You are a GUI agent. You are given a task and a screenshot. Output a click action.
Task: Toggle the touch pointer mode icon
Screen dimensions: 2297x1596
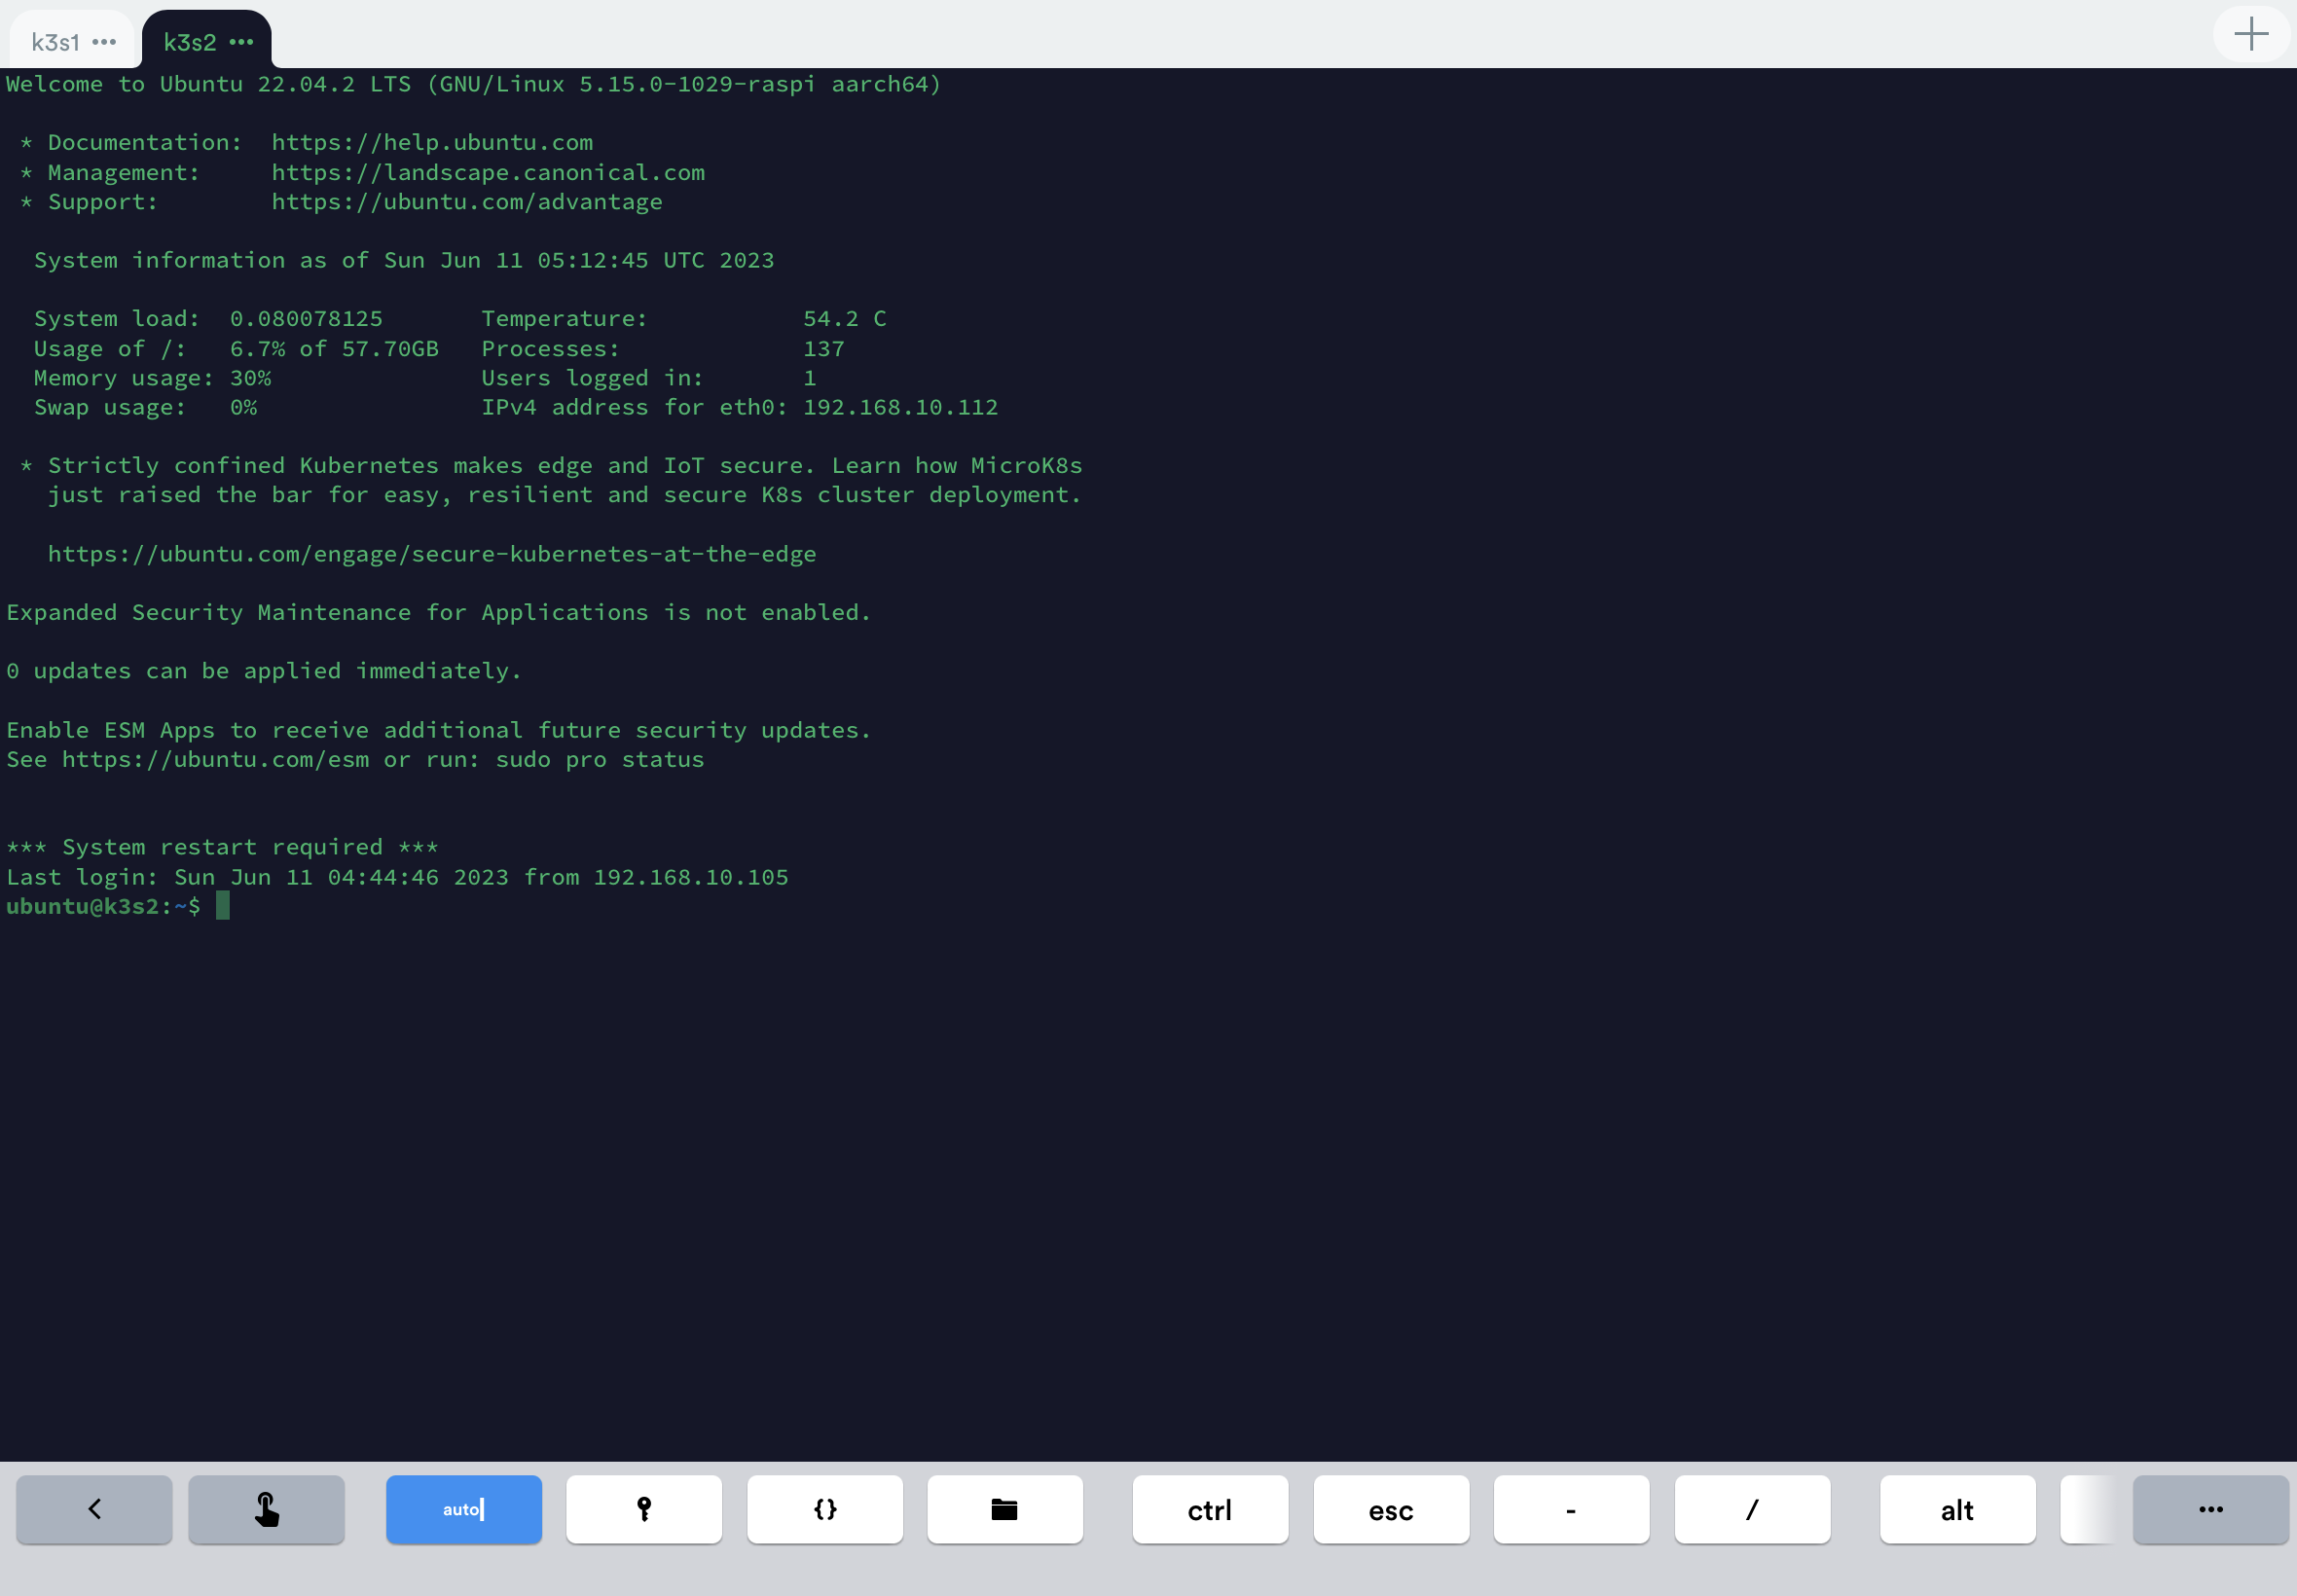coord(265,1510)
